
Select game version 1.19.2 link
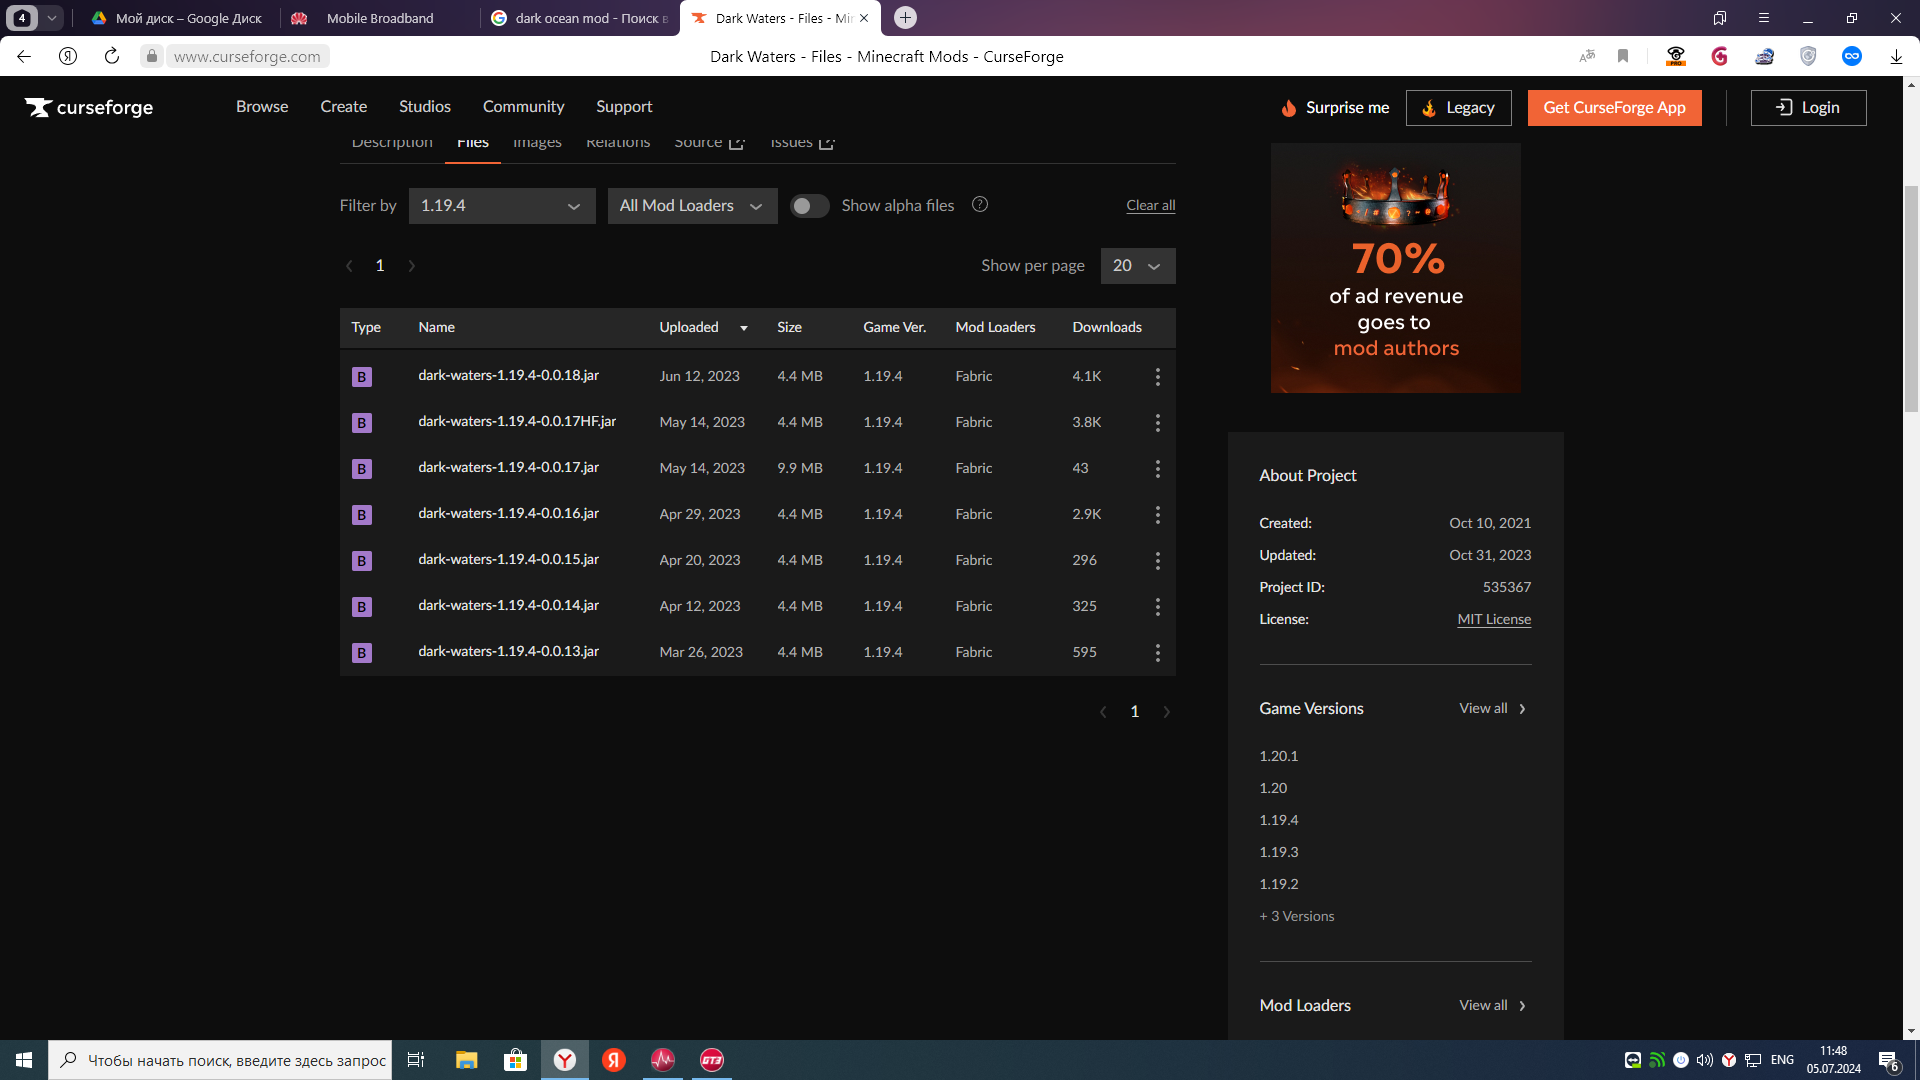click(x=1279, y=884)
